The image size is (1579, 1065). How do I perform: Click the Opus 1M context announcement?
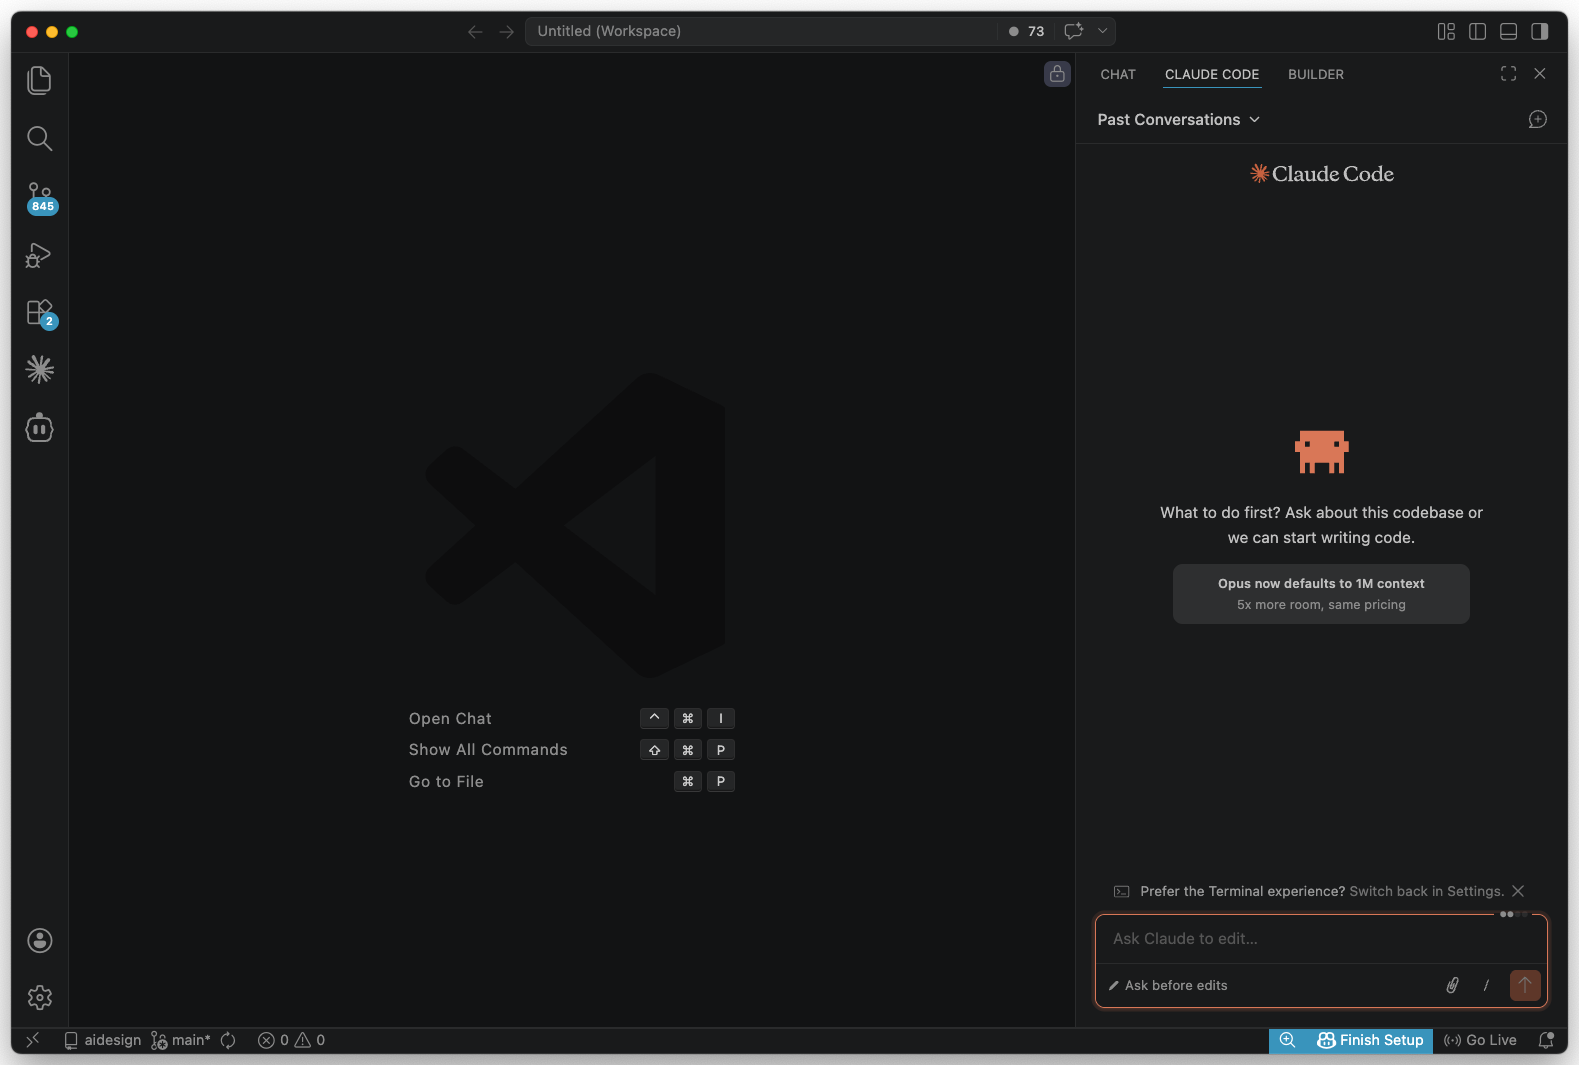[x=1321, y=594]
